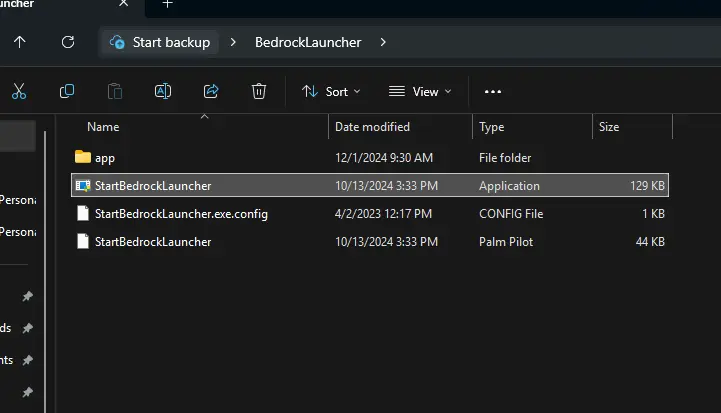Click the Rename icon
The height and width of the screenshot is (413, 721).
click(x=163, y=91)
